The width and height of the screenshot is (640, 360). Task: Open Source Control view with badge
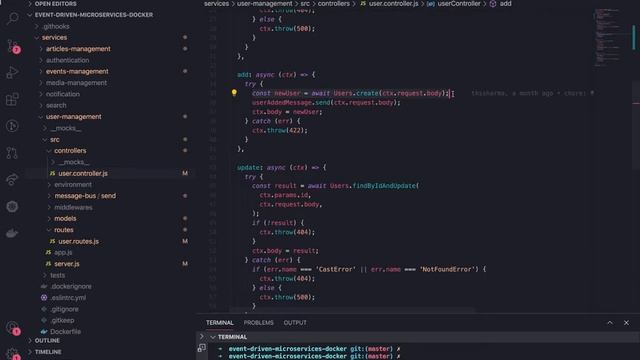tap(13, 46)
